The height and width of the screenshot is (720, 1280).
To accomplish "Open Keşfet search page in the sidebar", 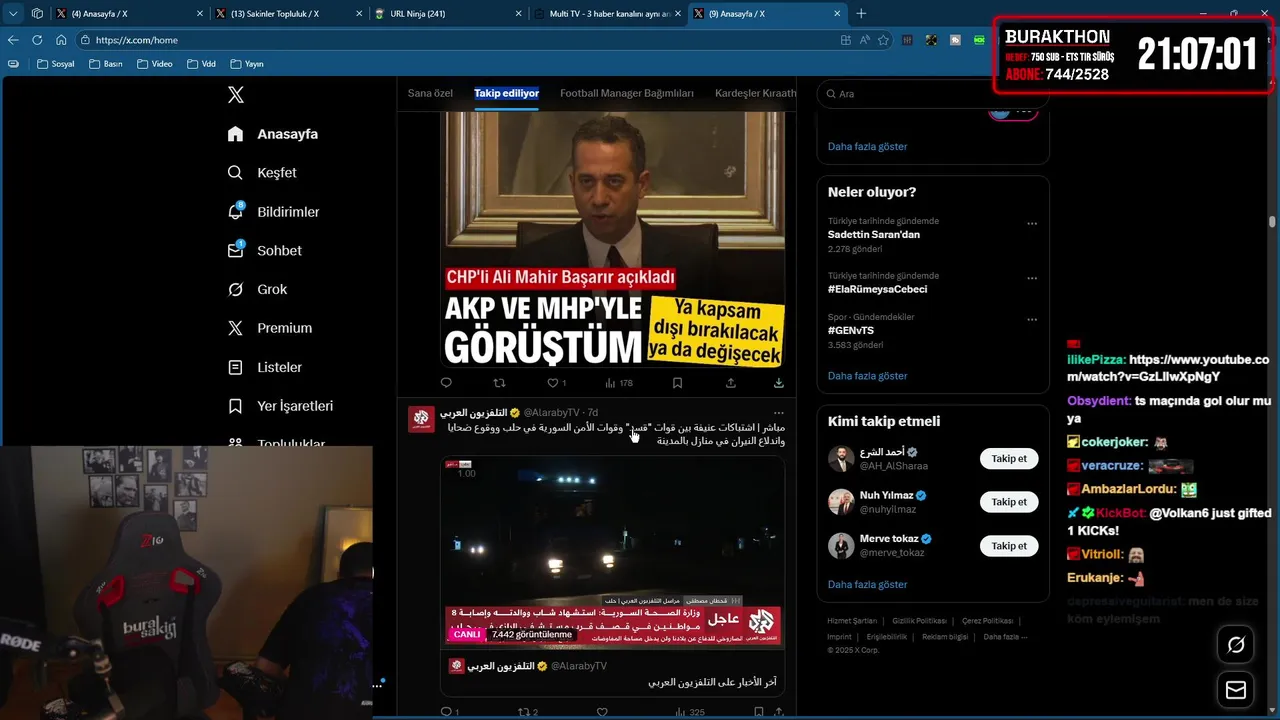I will point(263,173).
